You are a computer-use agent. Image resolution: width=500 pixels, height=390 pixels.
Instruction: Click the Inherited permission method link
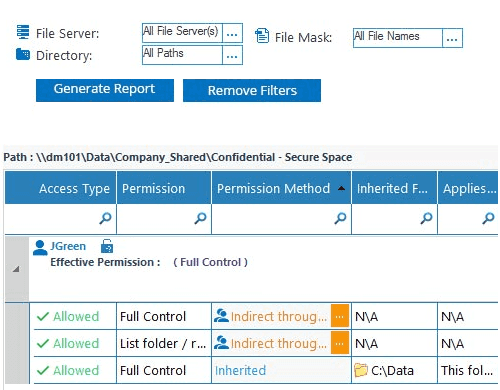tap(240, 370)
